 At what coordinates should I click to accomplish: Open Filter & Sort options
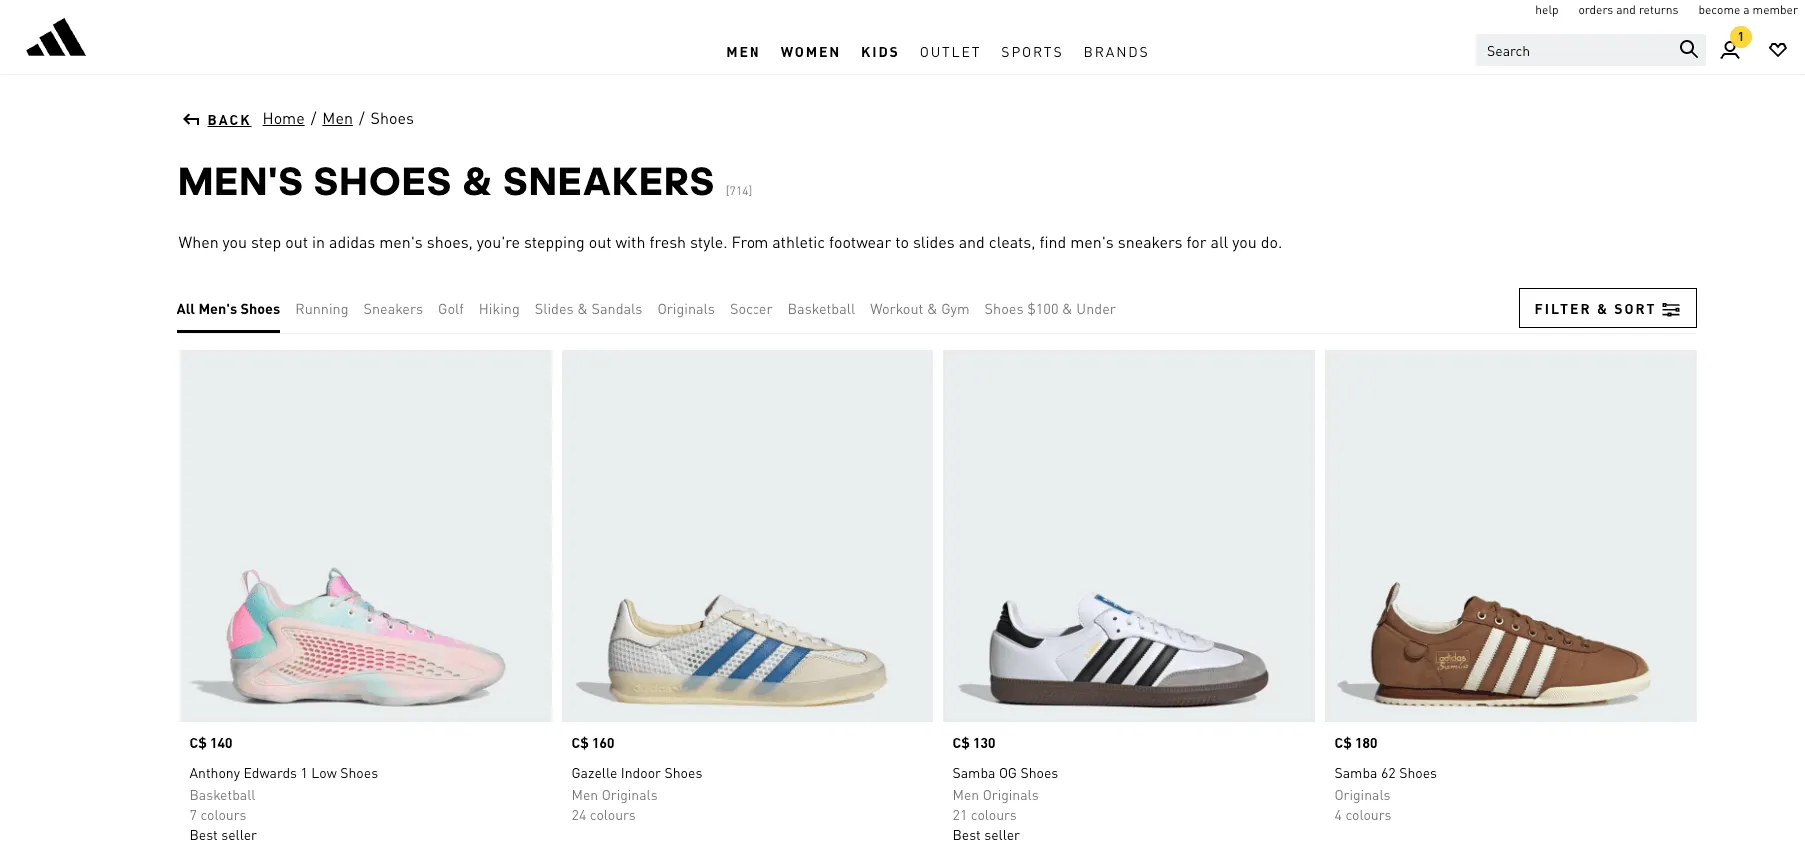1606,308
